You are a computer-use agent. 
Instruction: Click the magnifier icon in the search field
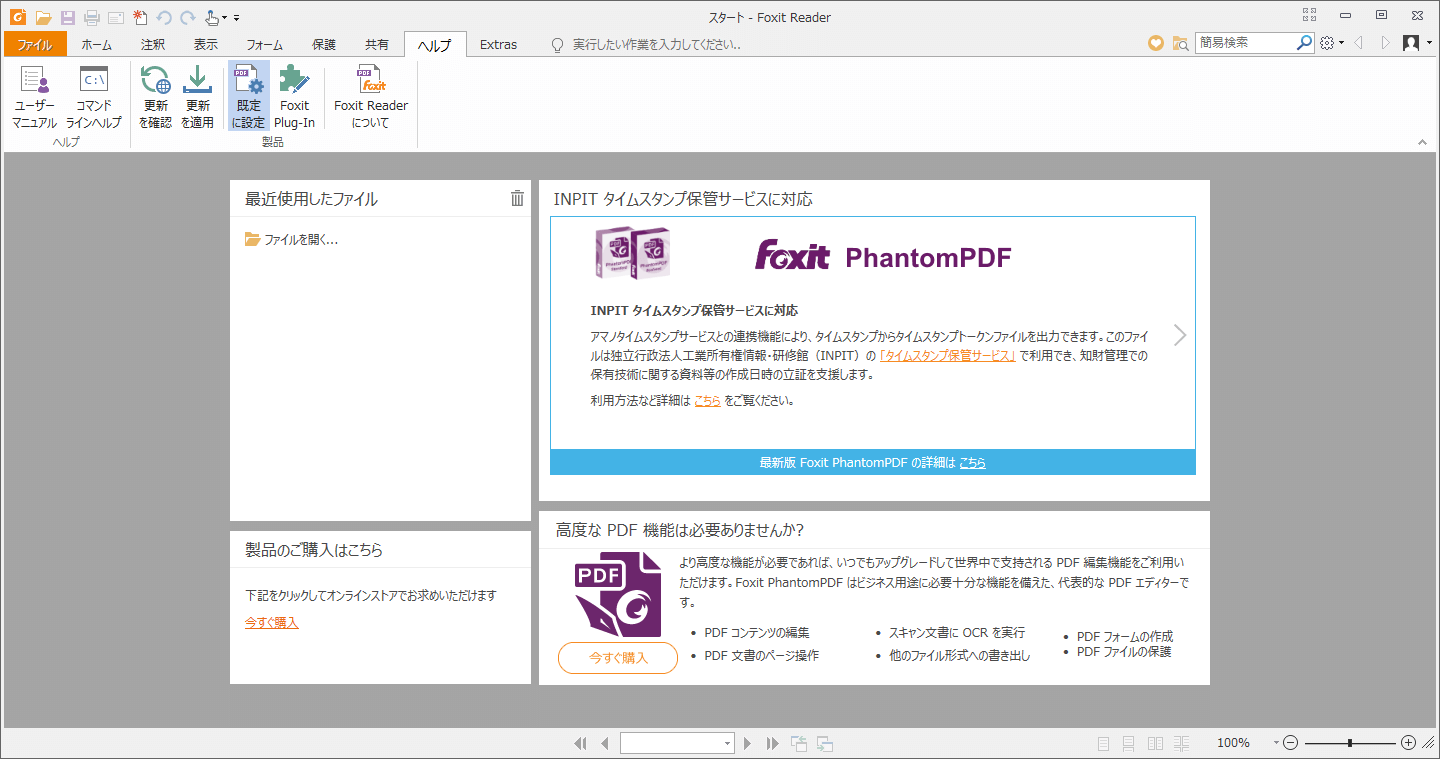pos(1304,43)
